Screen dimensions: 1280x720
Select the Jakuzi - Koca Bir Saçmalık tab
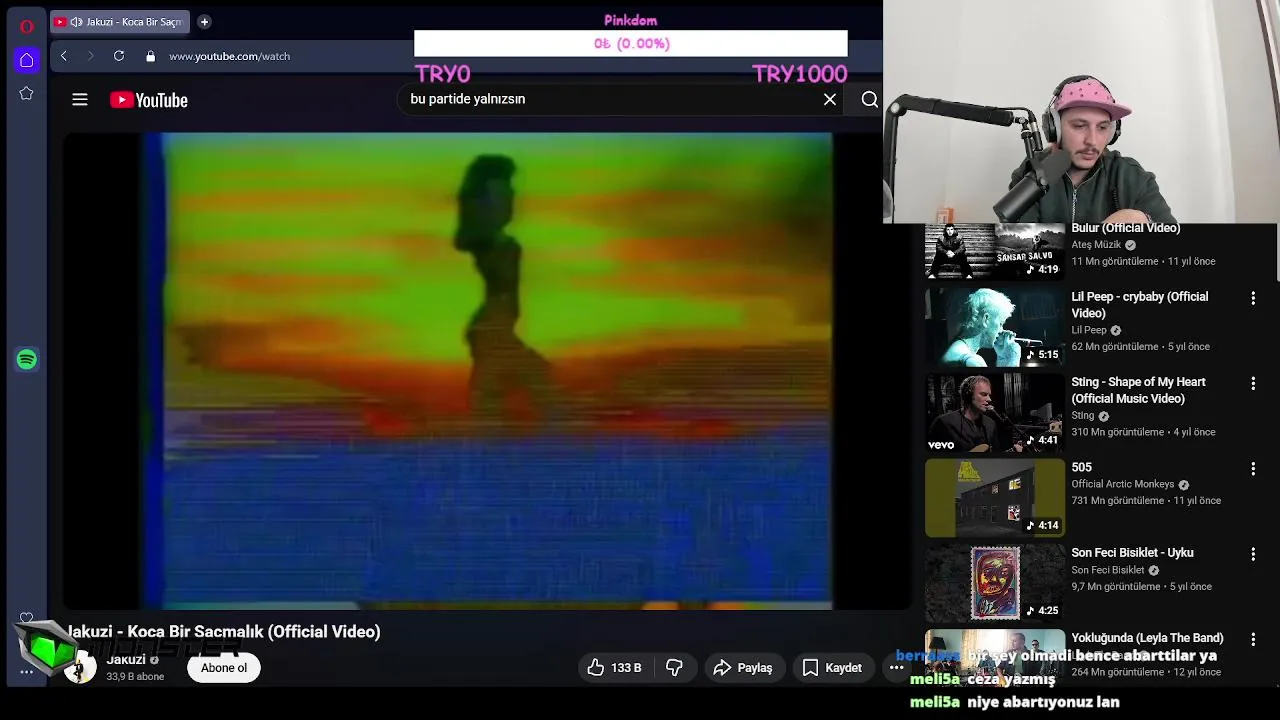[x=118, y=22]
